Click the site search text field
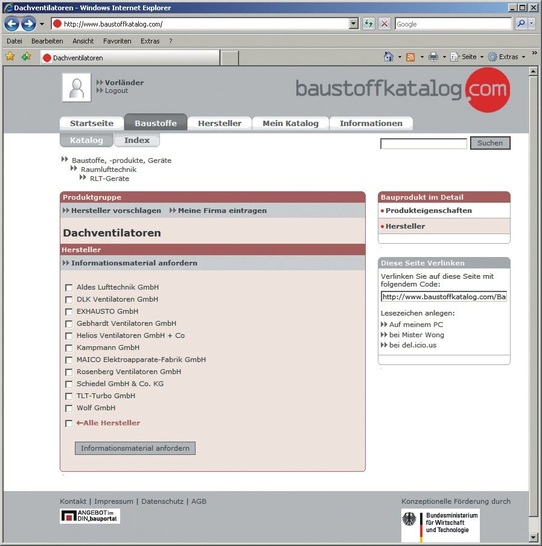This screenshot has width=542, height=546. tap(423, 143)
